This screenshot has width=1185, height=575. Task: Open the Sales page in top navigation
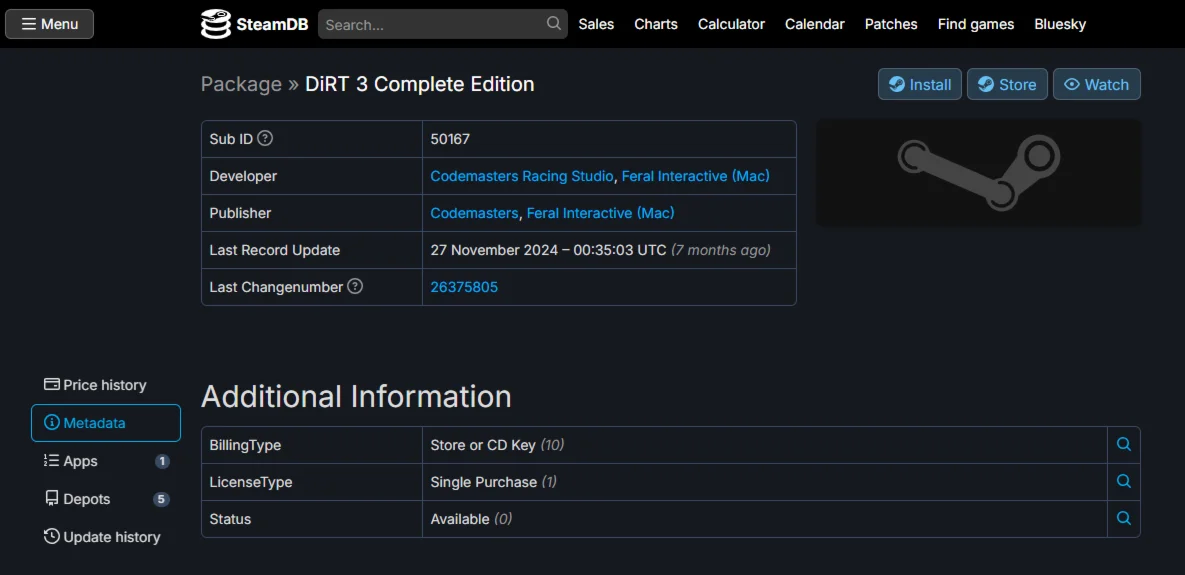tap(596, 24)
